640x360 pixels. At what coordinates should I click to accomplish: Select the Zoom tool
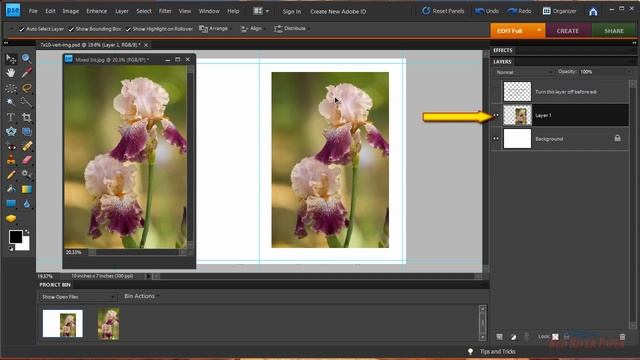pyautogui.click(x=27, y=59)
